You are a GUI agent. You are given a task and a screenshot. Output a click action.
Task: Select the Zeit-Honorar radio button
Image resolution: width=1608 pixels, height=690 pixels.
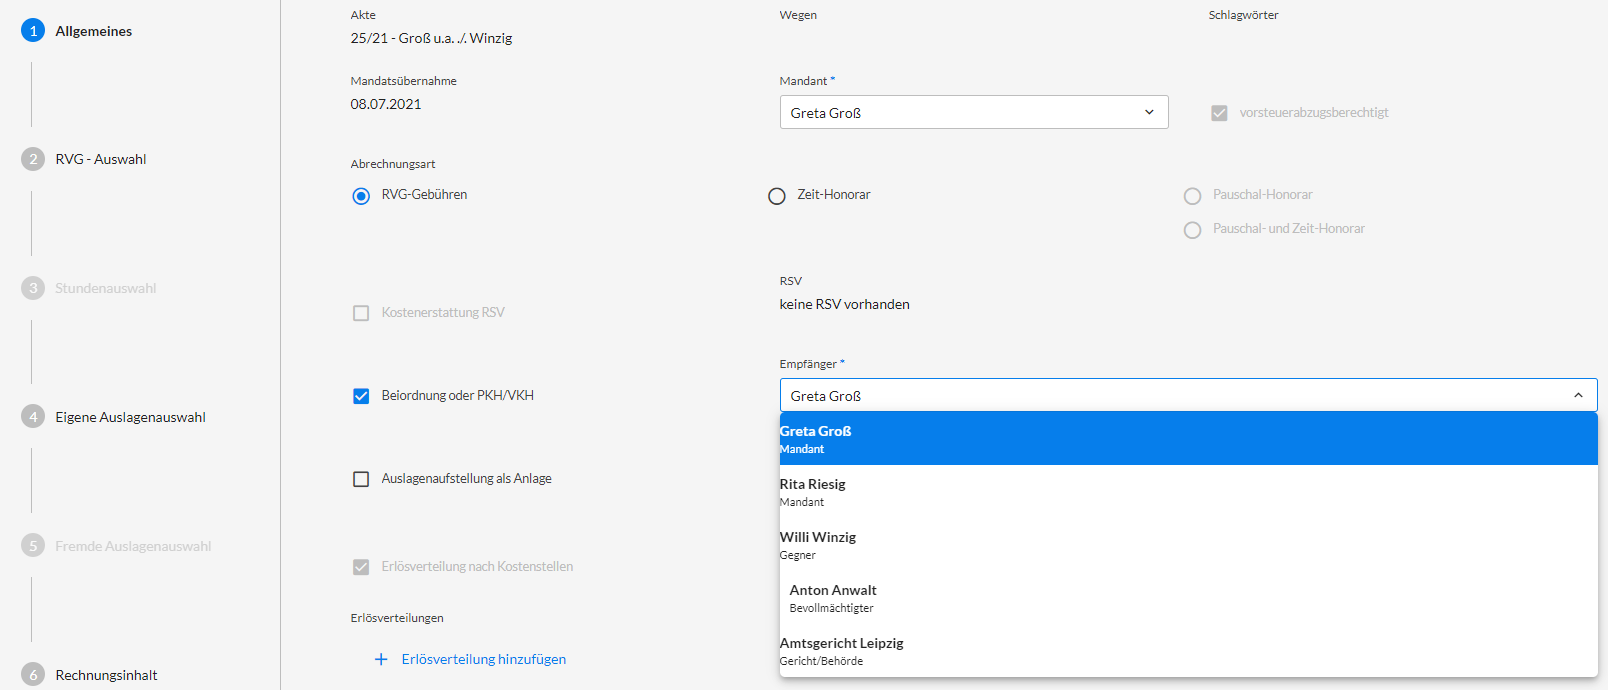click(x=777, y=196)
